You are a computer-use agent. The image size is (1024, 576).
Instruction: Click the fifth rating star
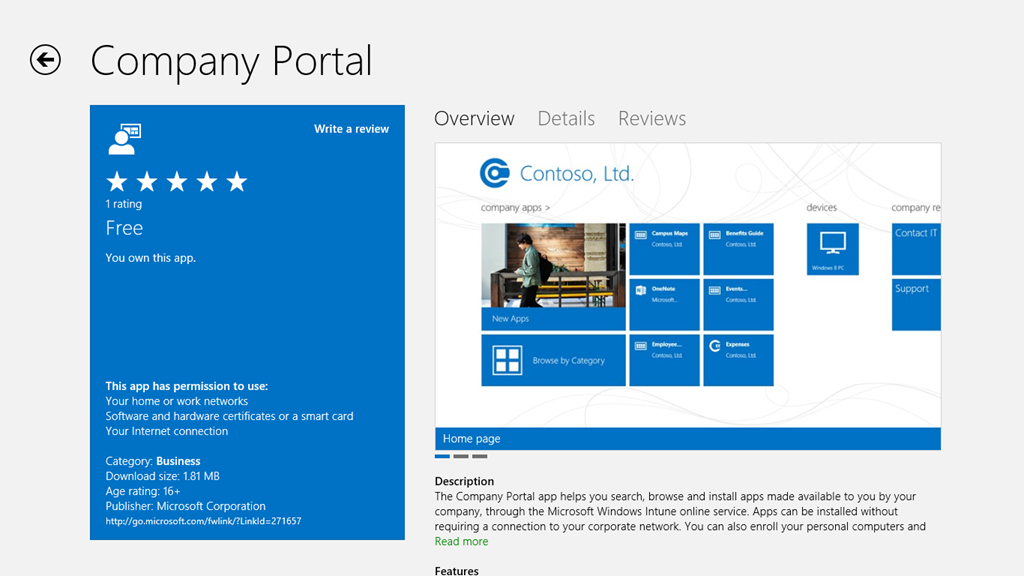(x=236, y=181)
